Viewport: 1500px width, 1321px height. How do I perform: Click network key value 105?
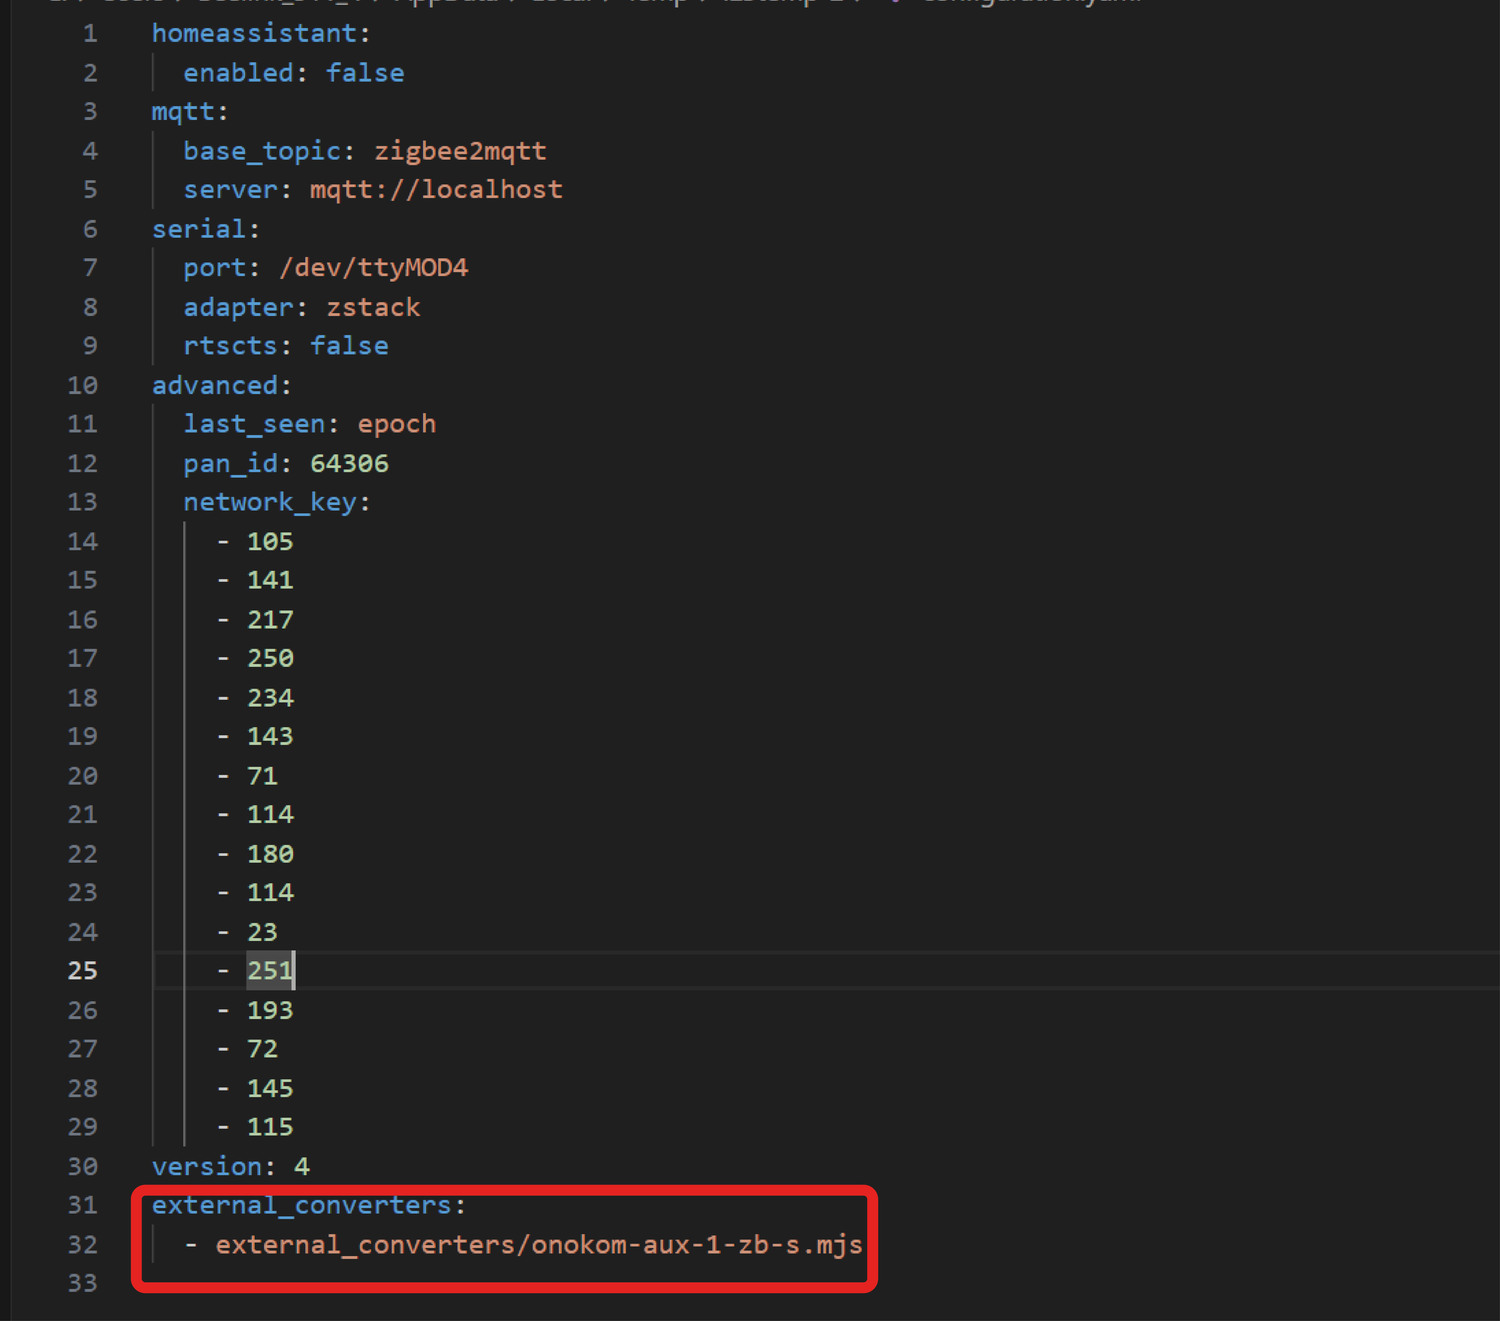(270, 541)
